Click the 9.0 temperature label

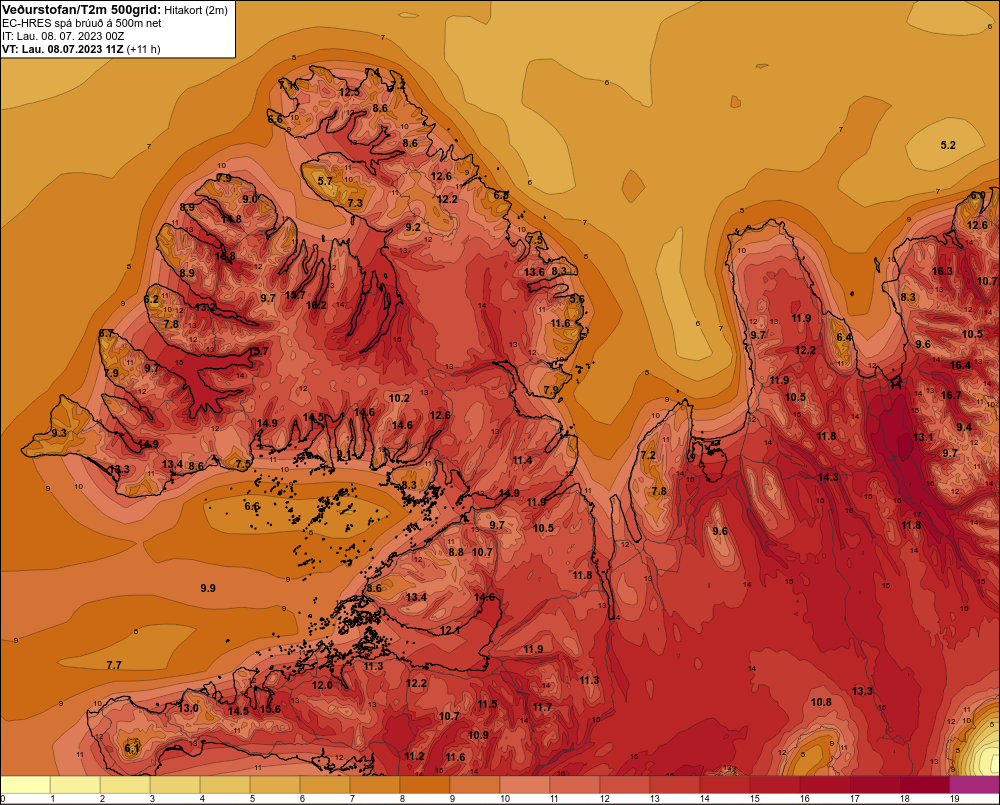point(249,199)
